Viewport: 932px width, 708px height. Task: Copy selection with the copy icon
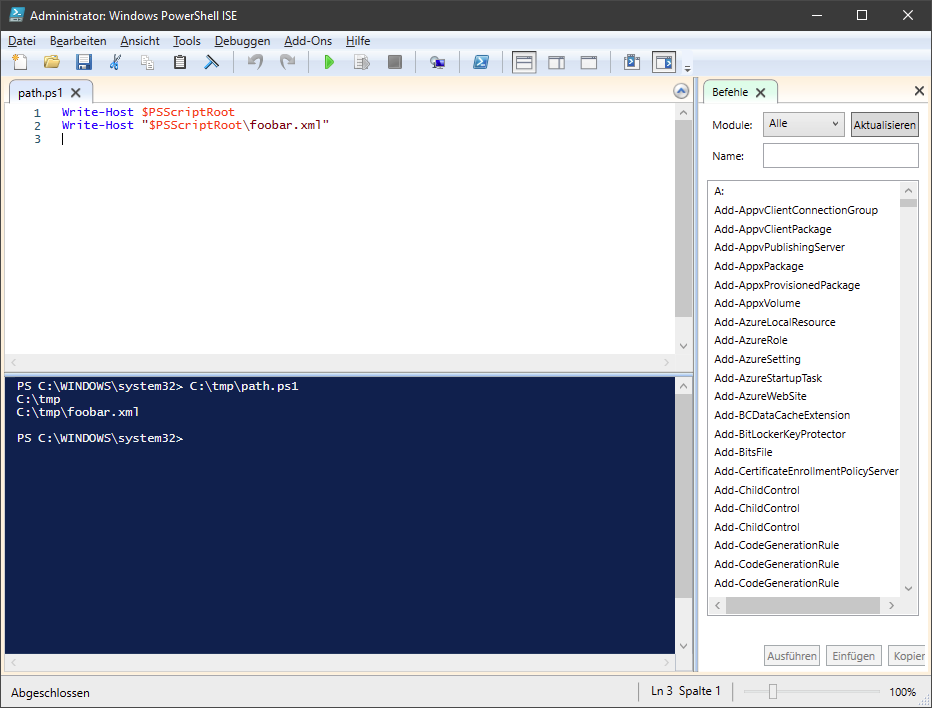[x=147, y=62]
